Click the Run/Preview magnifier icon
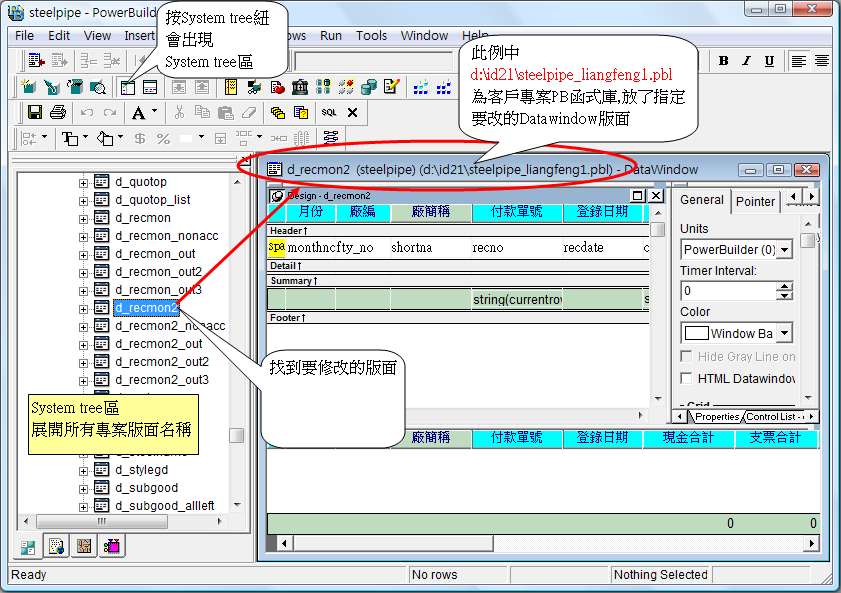 98,87
